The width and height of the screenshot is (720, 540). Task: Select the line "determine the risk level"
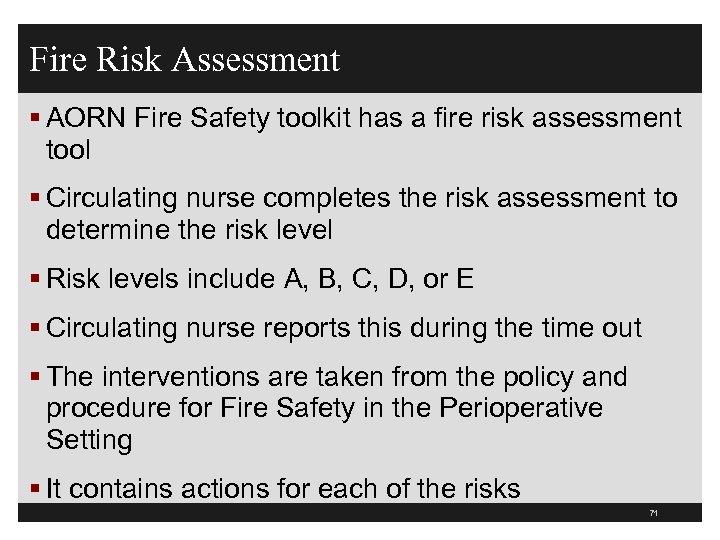click(x=189, y=230)
